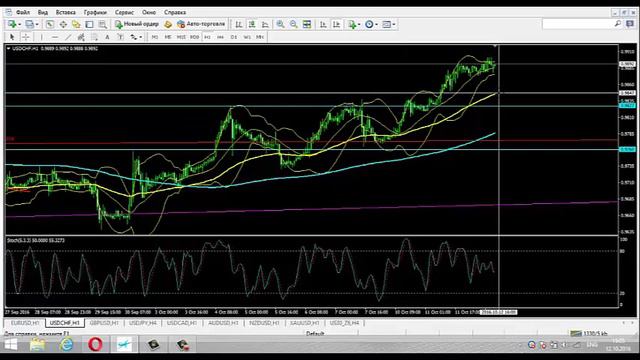Select the vertical line tool
Screen dimensions: 640x360
pos(41,37)
